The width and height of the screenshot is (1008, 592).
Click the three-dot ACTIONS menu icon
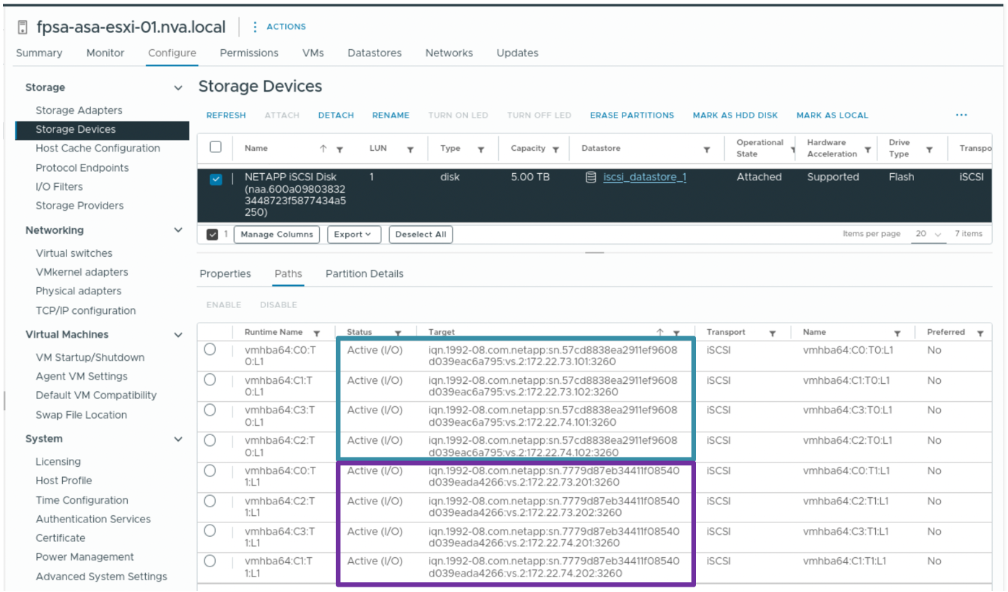(x=255, y=26)
